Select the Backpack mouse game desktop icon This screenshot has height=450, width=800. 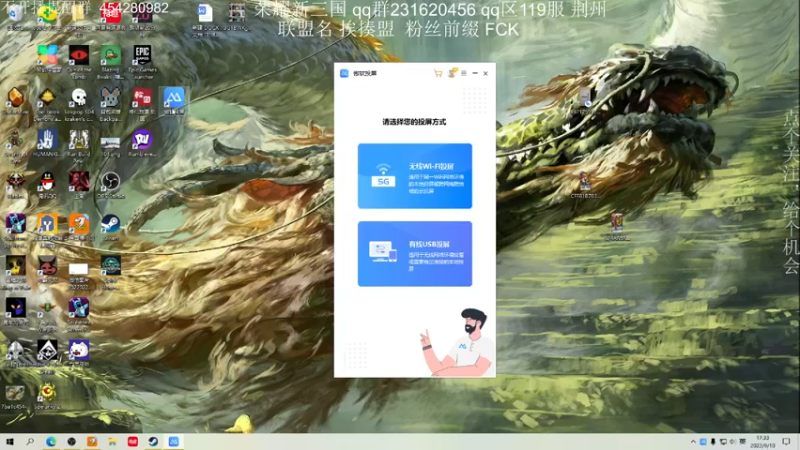pos(111,104)
